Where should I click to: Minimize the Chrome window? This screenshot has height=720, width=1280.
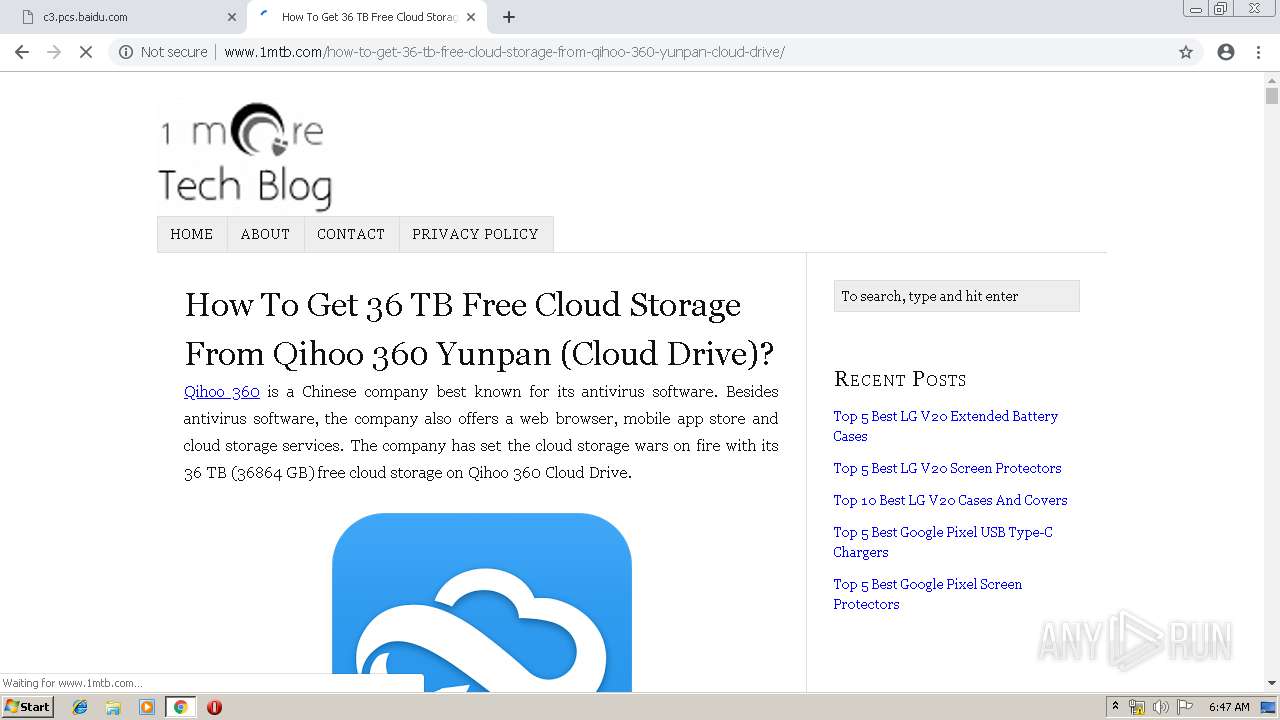(1195, 9)
